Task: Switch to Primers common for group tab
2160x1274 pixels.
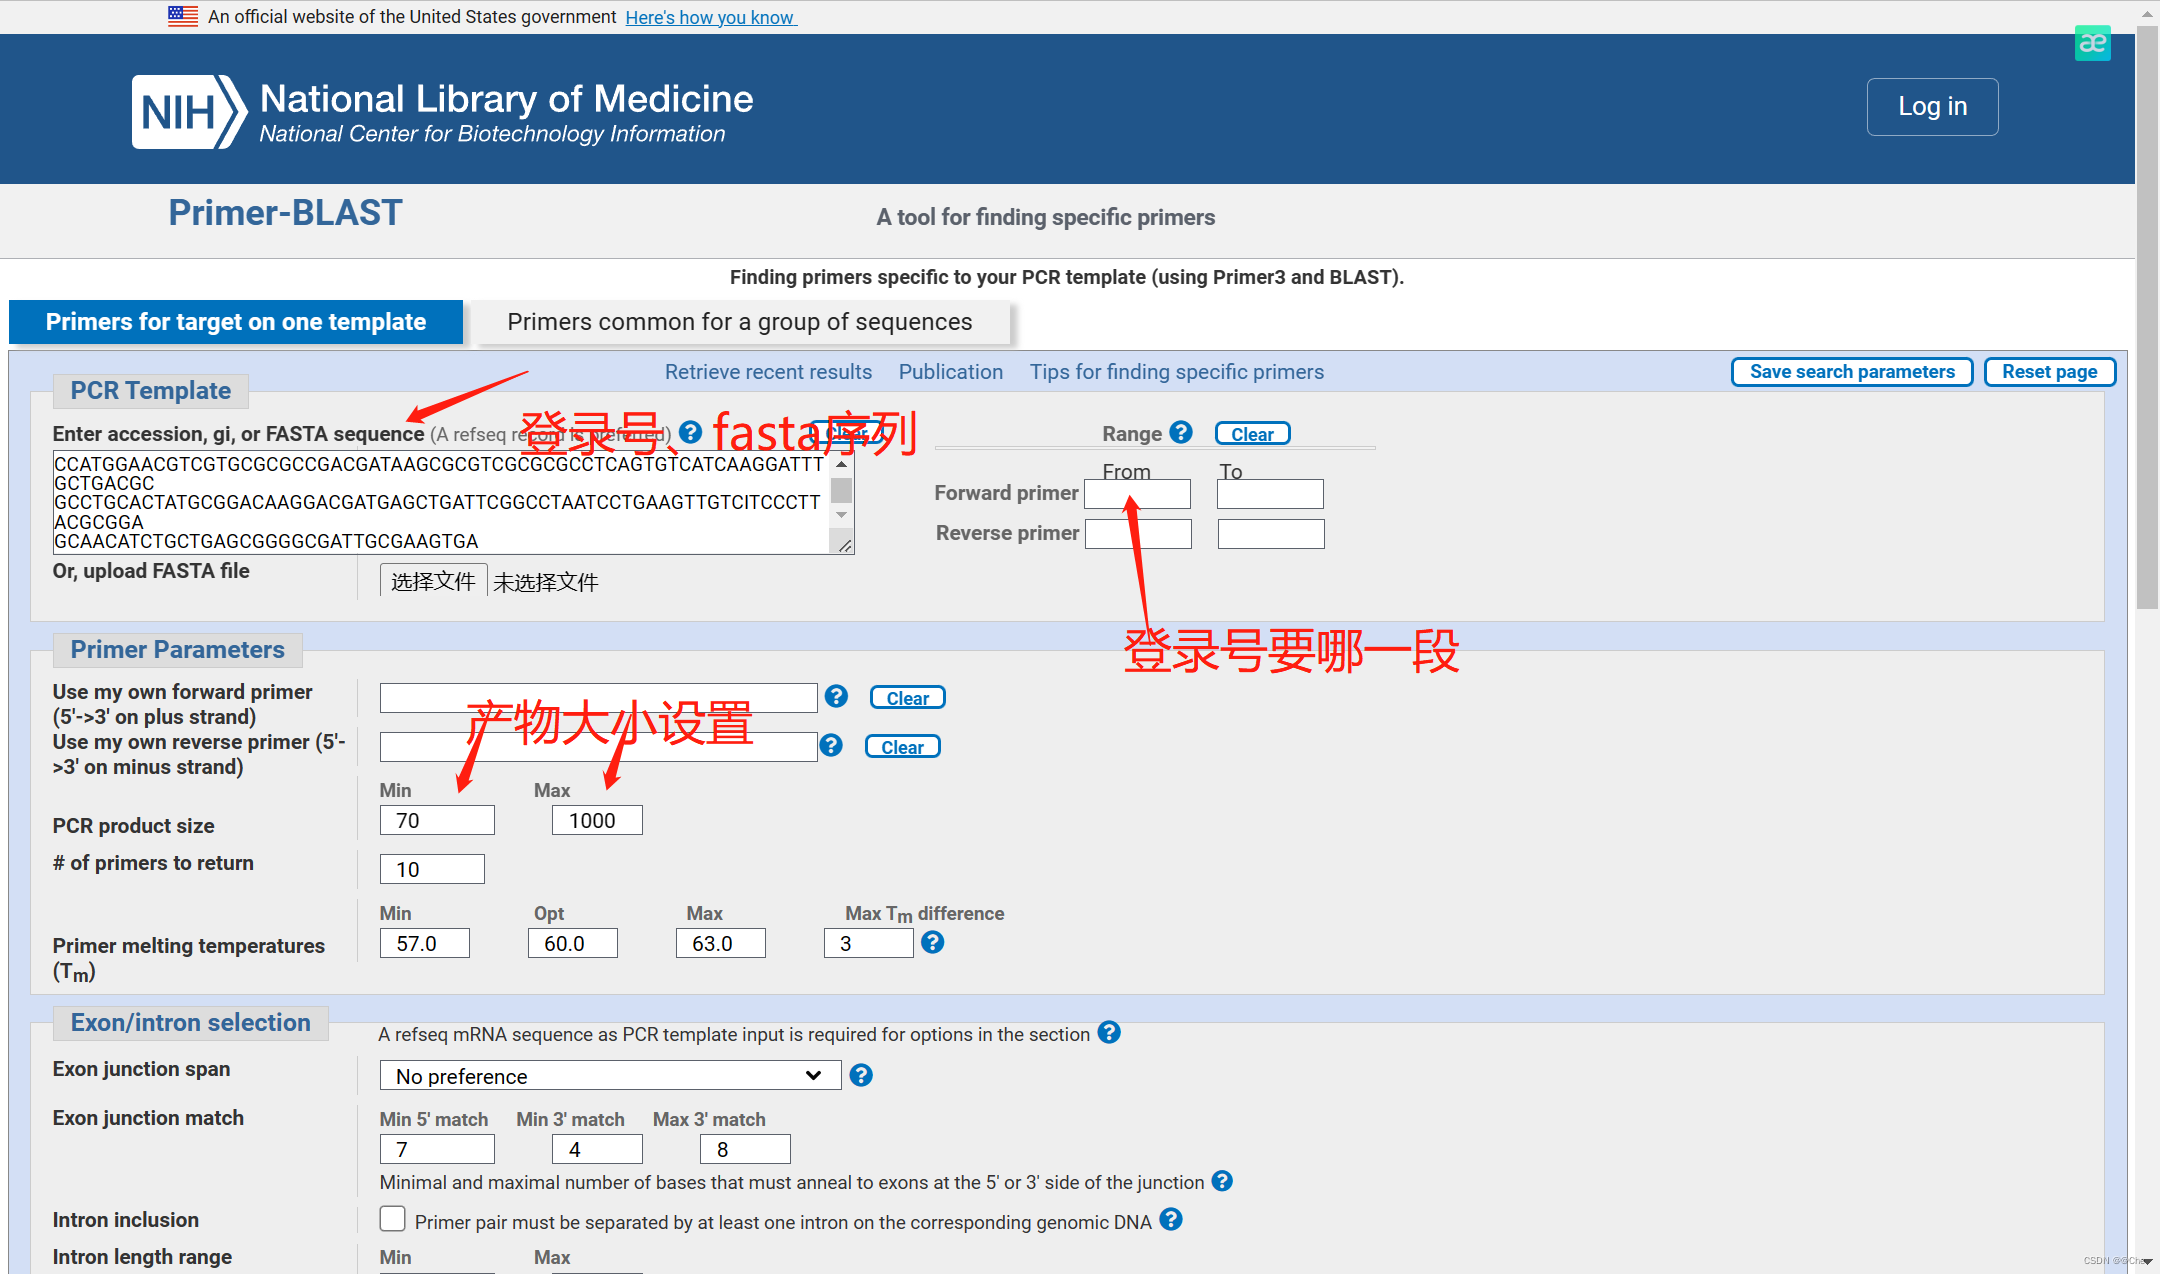Action: click(739, 322)
